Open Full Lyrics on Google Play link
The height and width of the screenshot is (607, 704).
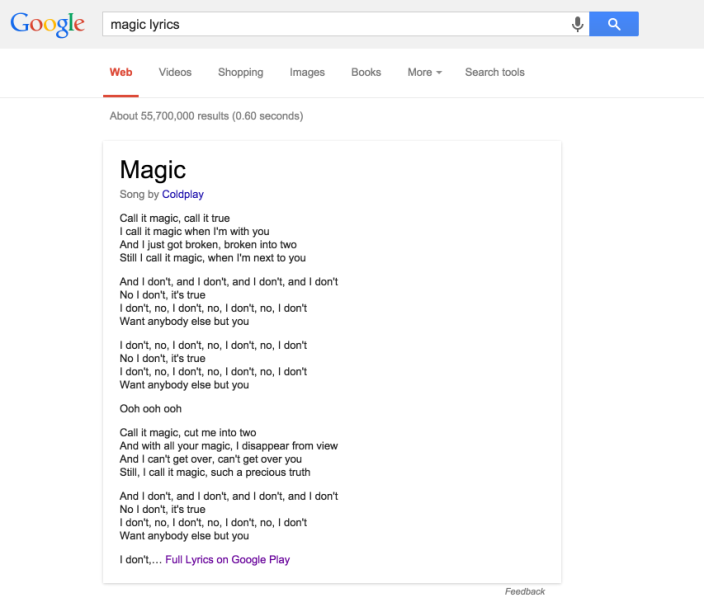click(228, 559)
